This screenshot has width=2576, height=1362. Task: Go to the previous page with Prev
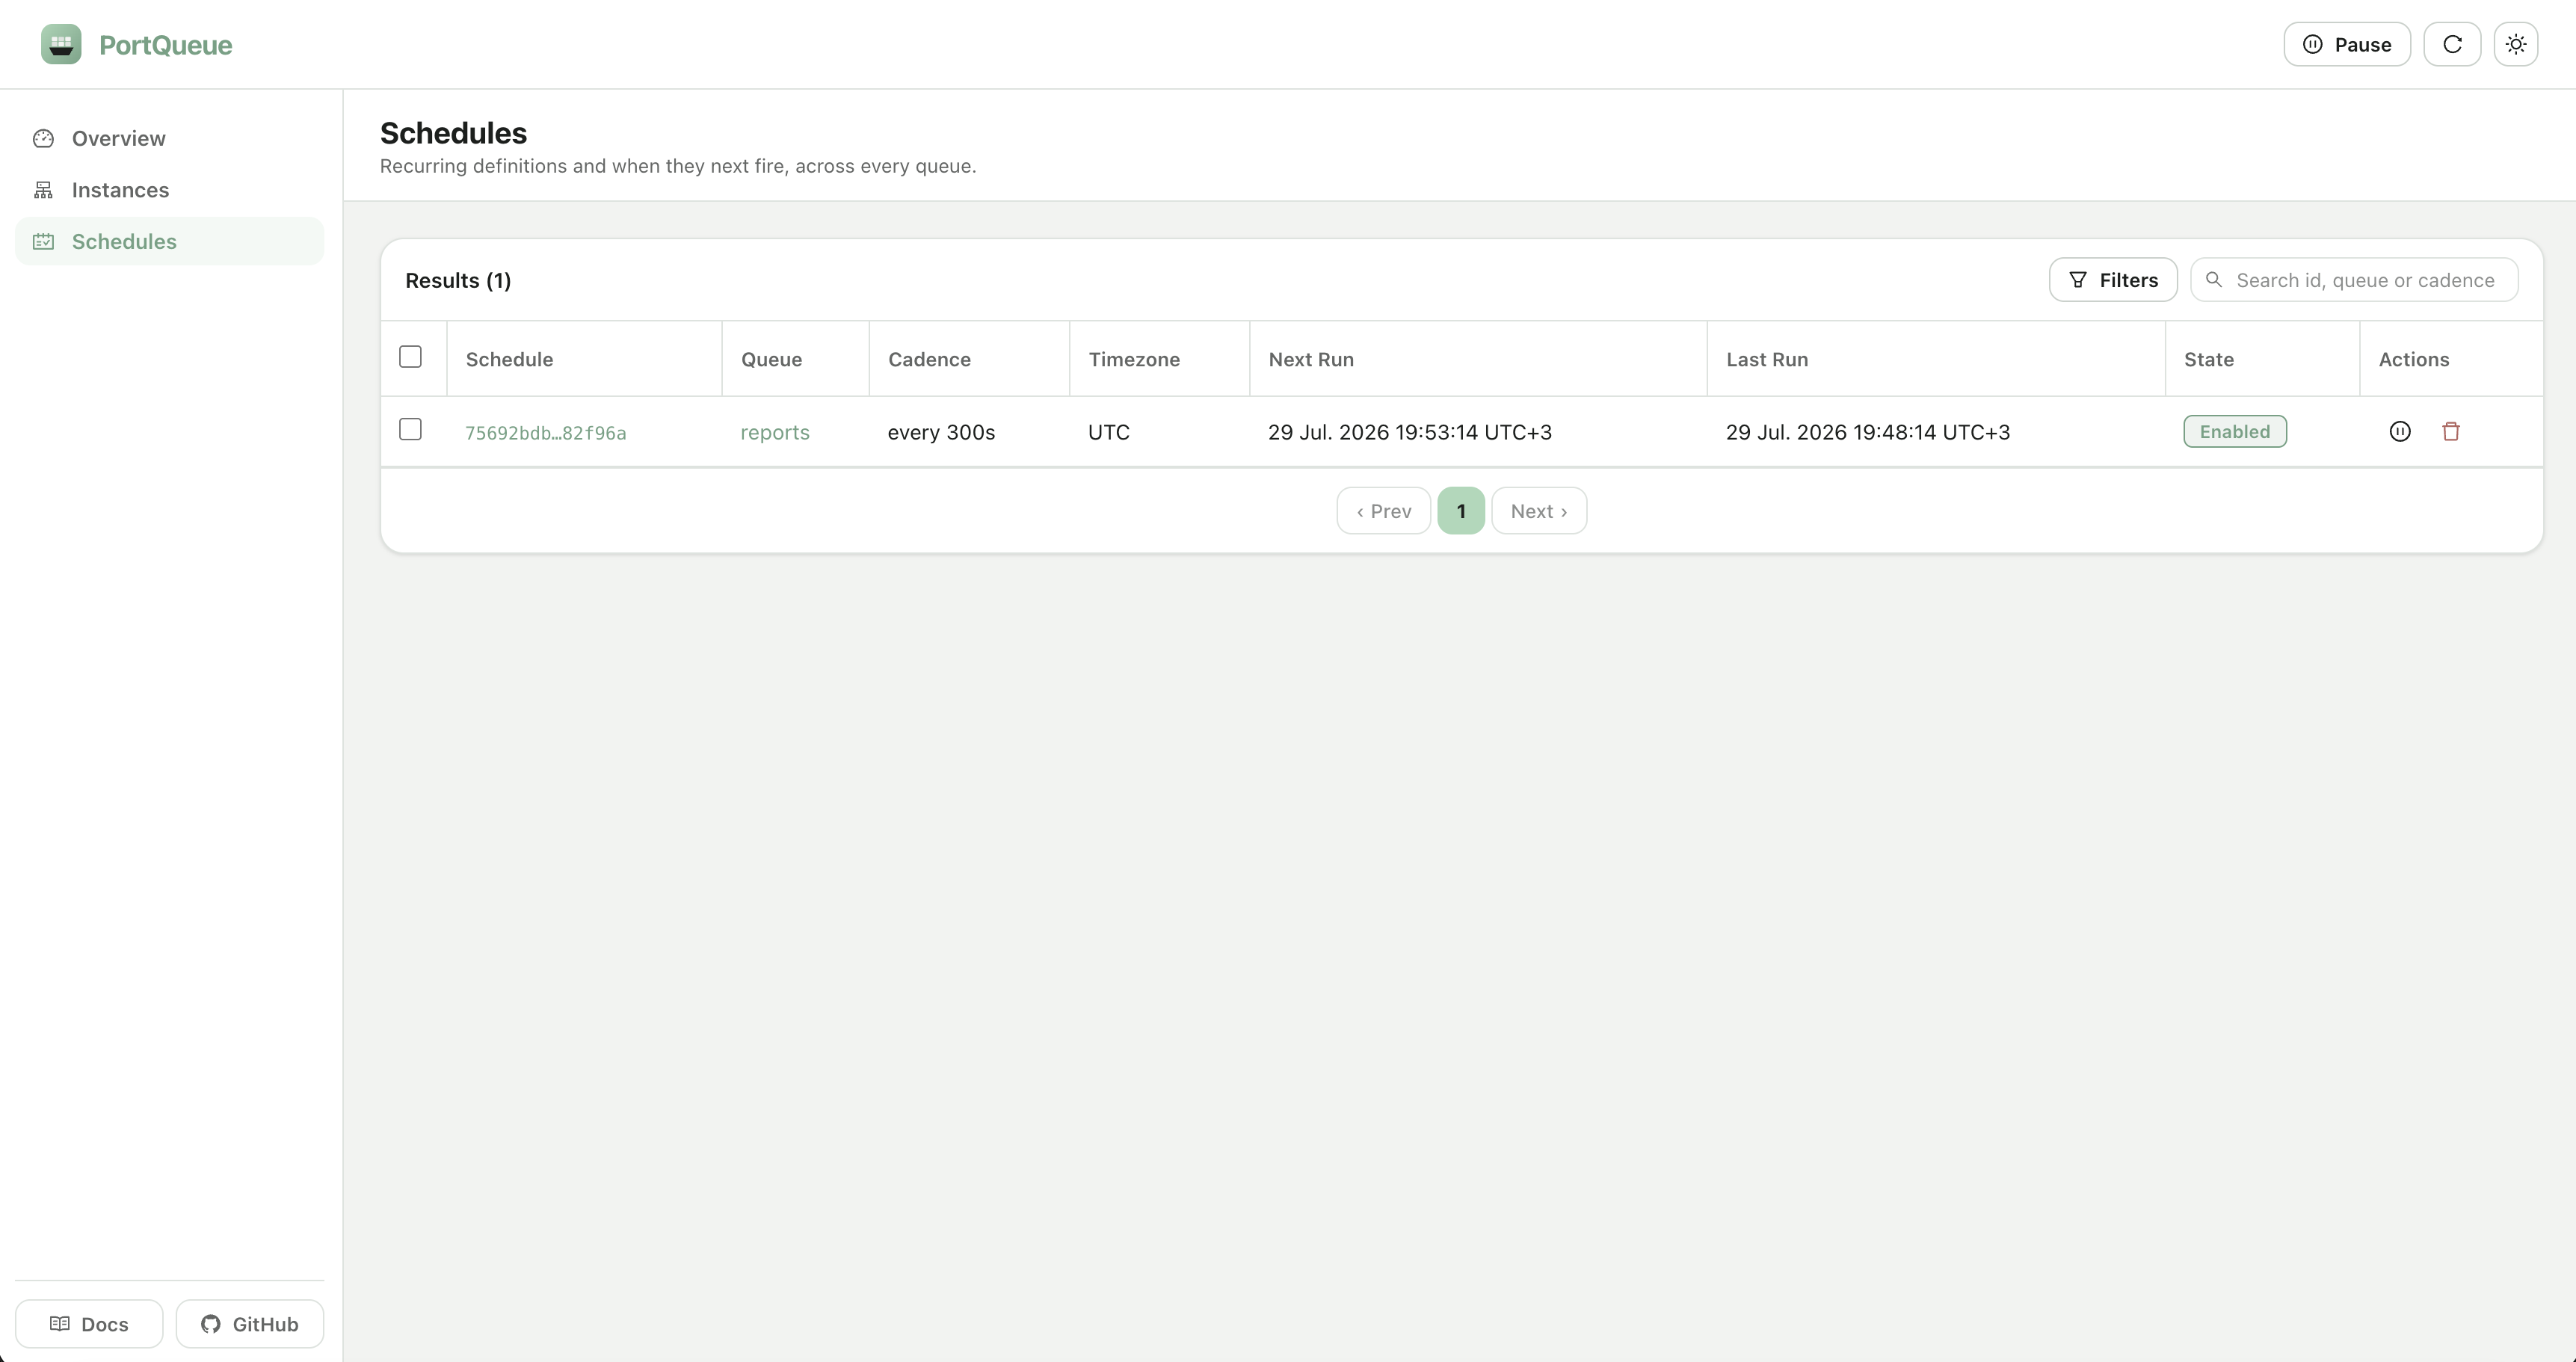click(1384, 511)
